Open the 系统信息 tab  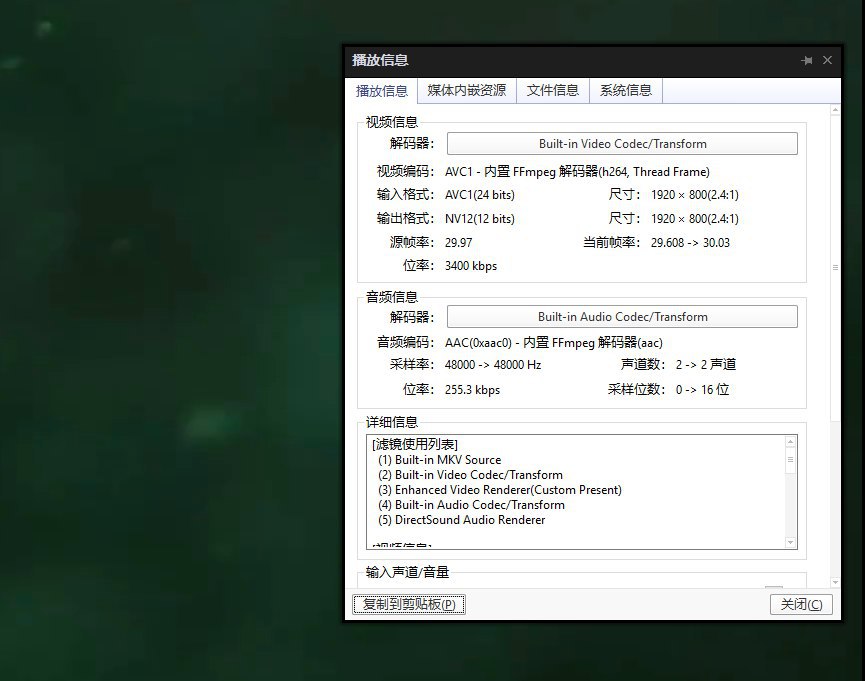(626, 90)
